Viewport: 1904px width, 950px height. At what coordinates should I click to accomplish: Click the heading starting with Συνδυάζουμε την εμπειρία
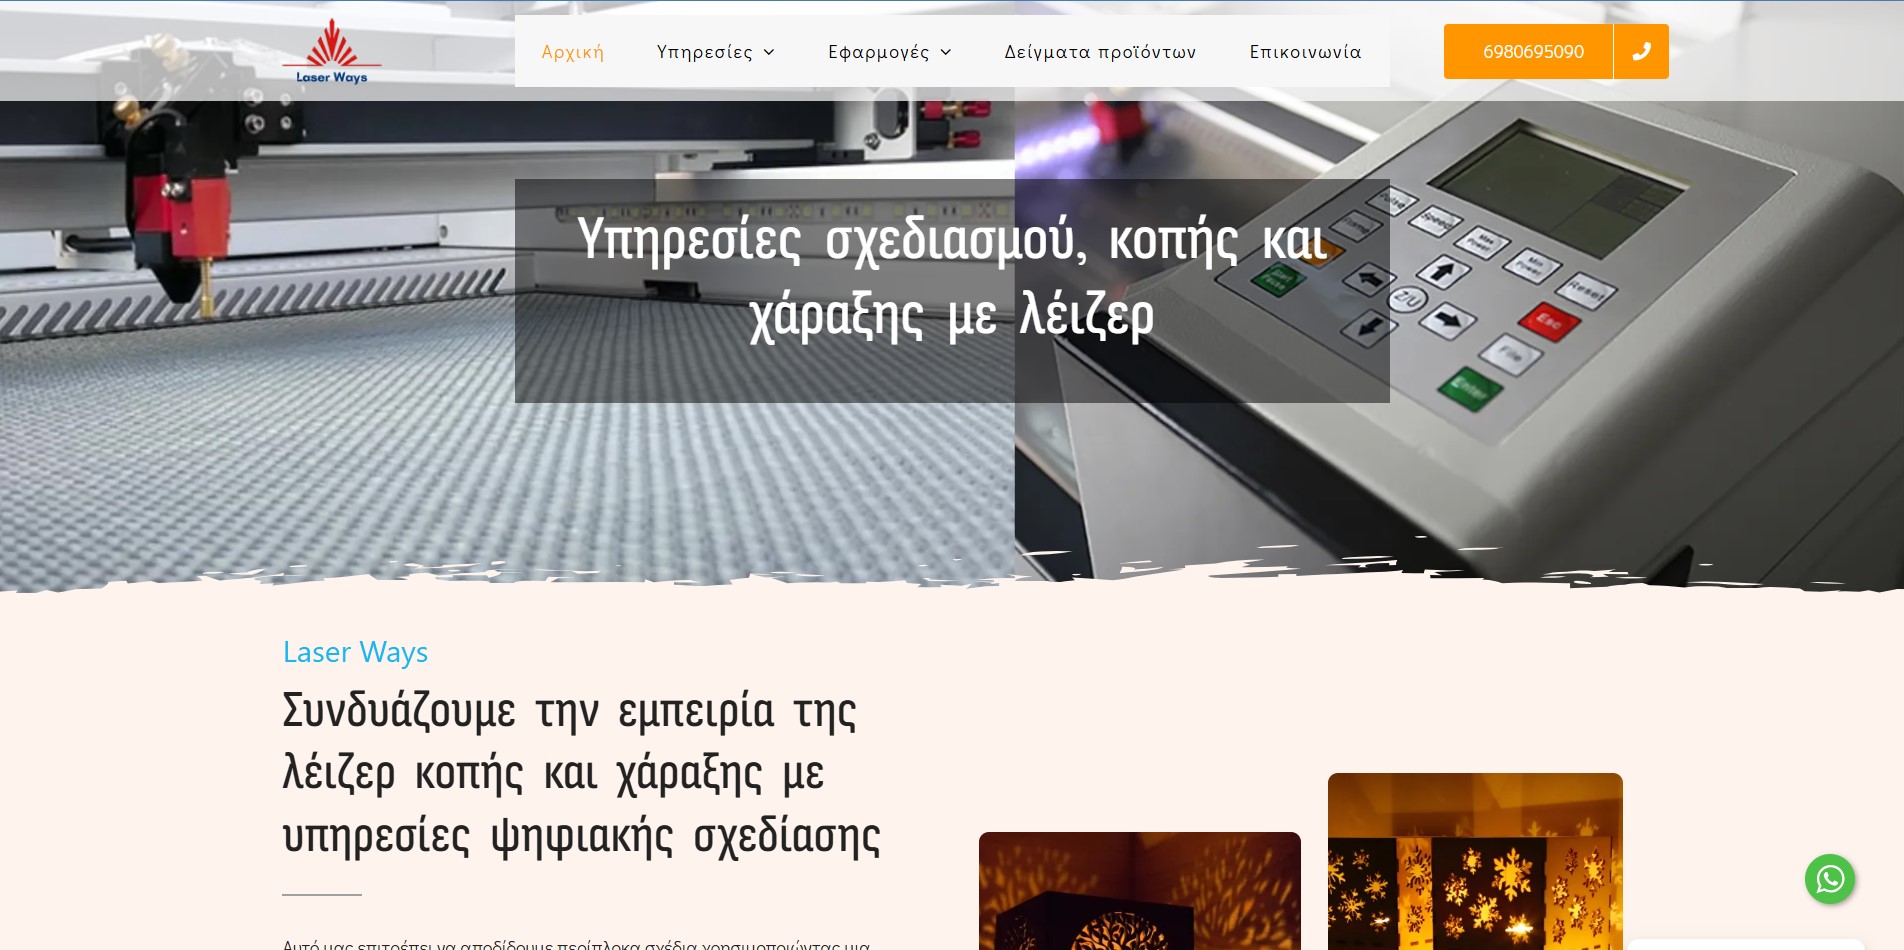click(581, 773)
